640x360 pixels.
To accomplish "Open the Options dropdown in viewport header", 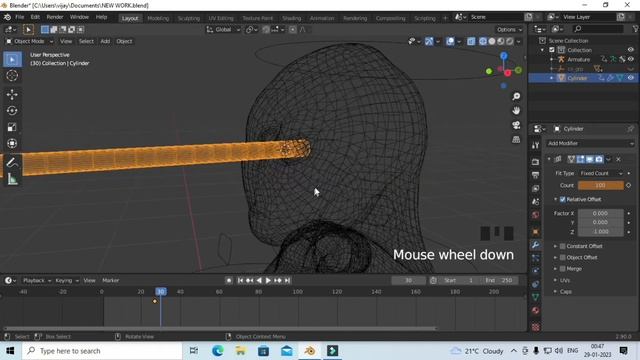I will 509,29.
